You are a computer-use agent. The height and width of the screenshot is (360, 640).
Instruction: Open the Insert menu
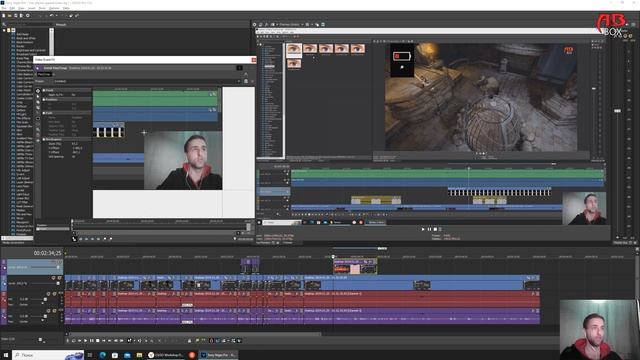(32, 8)
